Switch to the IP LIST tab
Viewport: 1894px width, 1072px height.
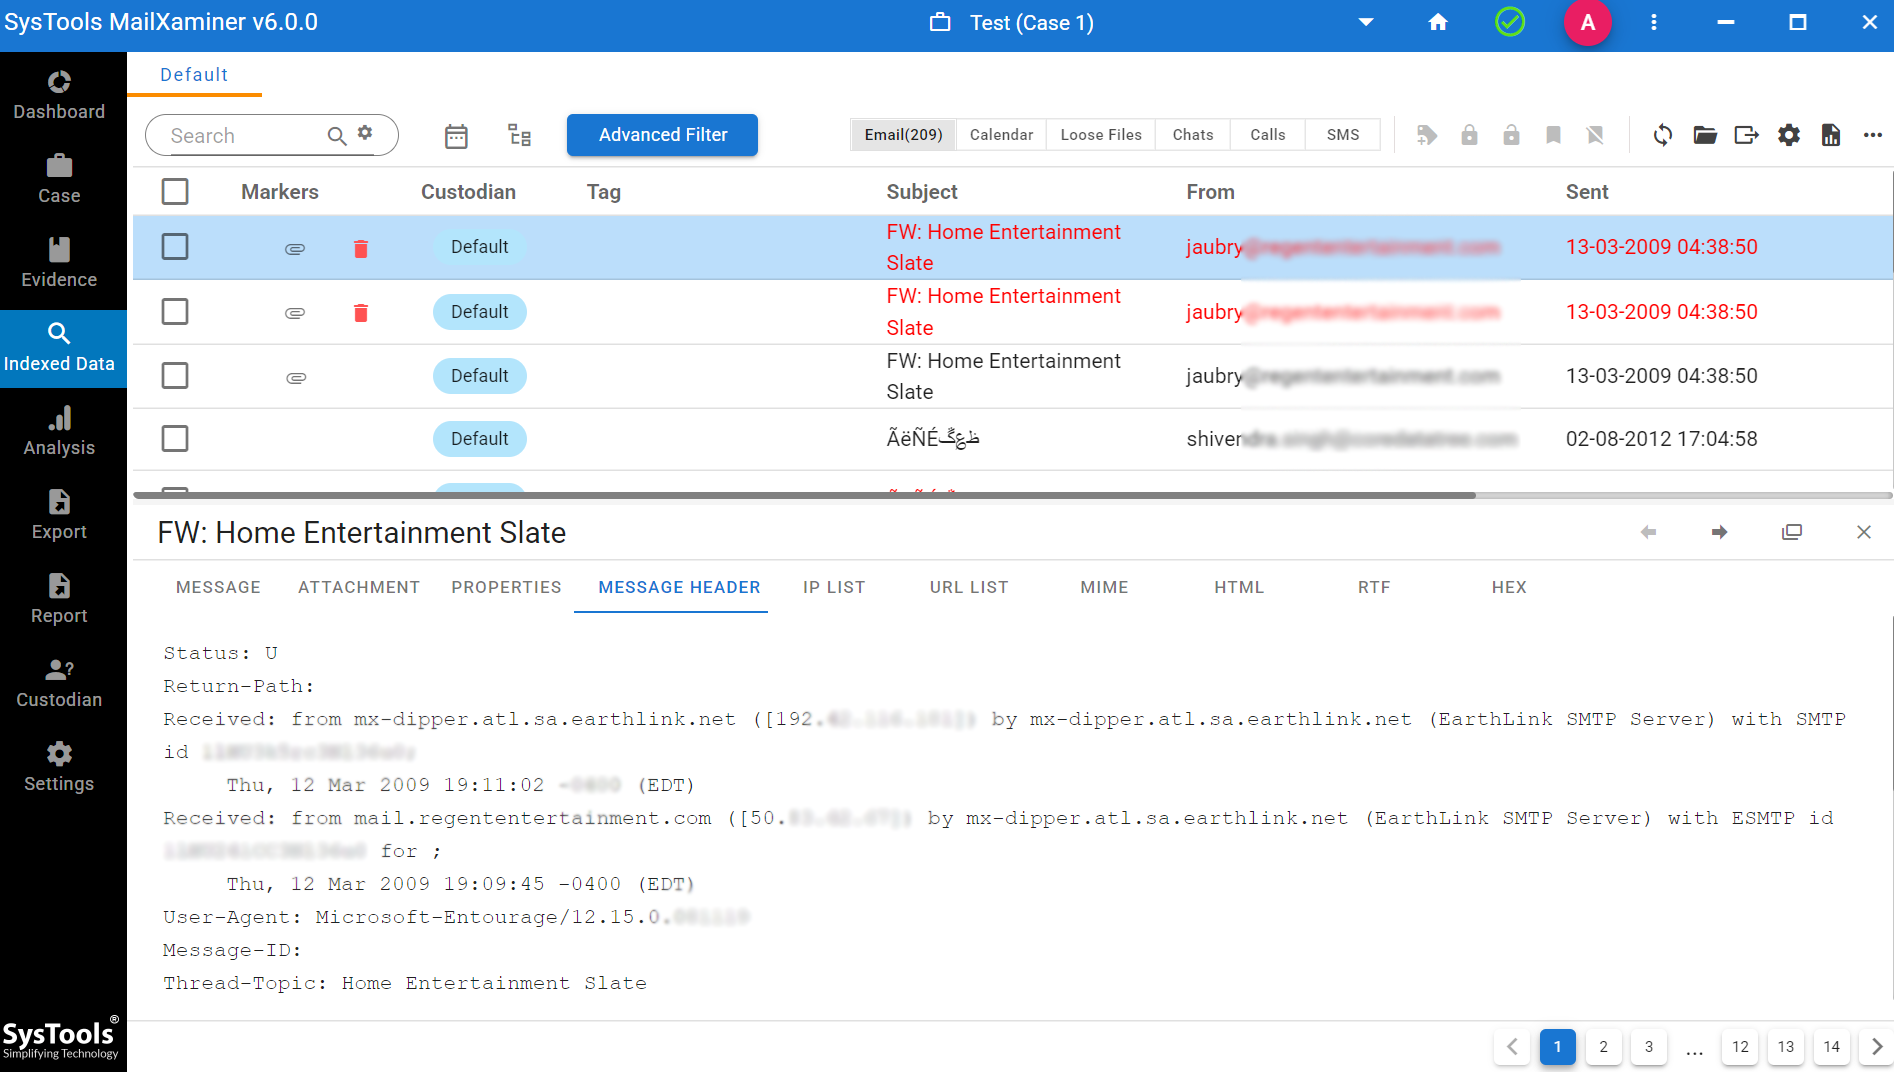click(833, 587)
